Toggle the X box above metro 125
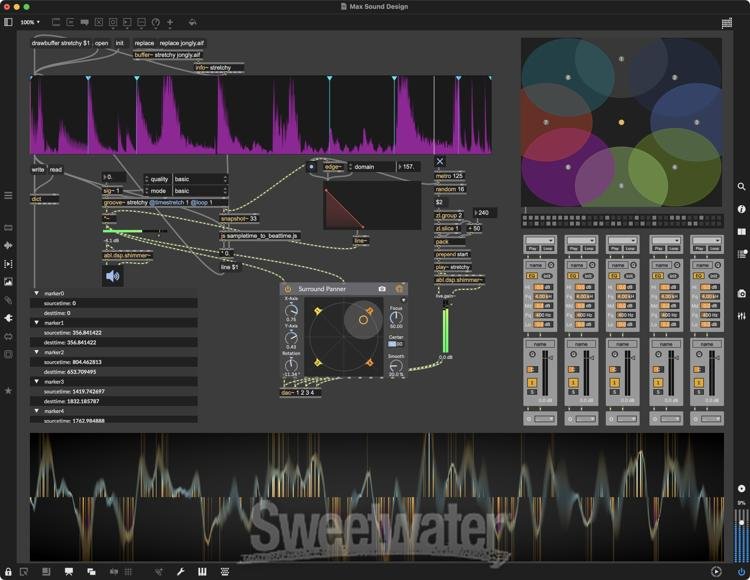750x580 pixels. tap(440, 161)
